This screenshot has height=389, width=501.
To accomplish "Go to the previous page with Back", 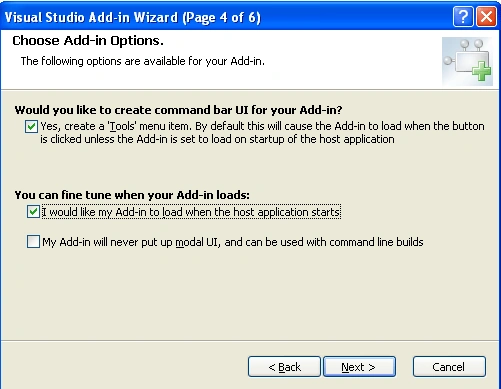I will pos(284,367).
